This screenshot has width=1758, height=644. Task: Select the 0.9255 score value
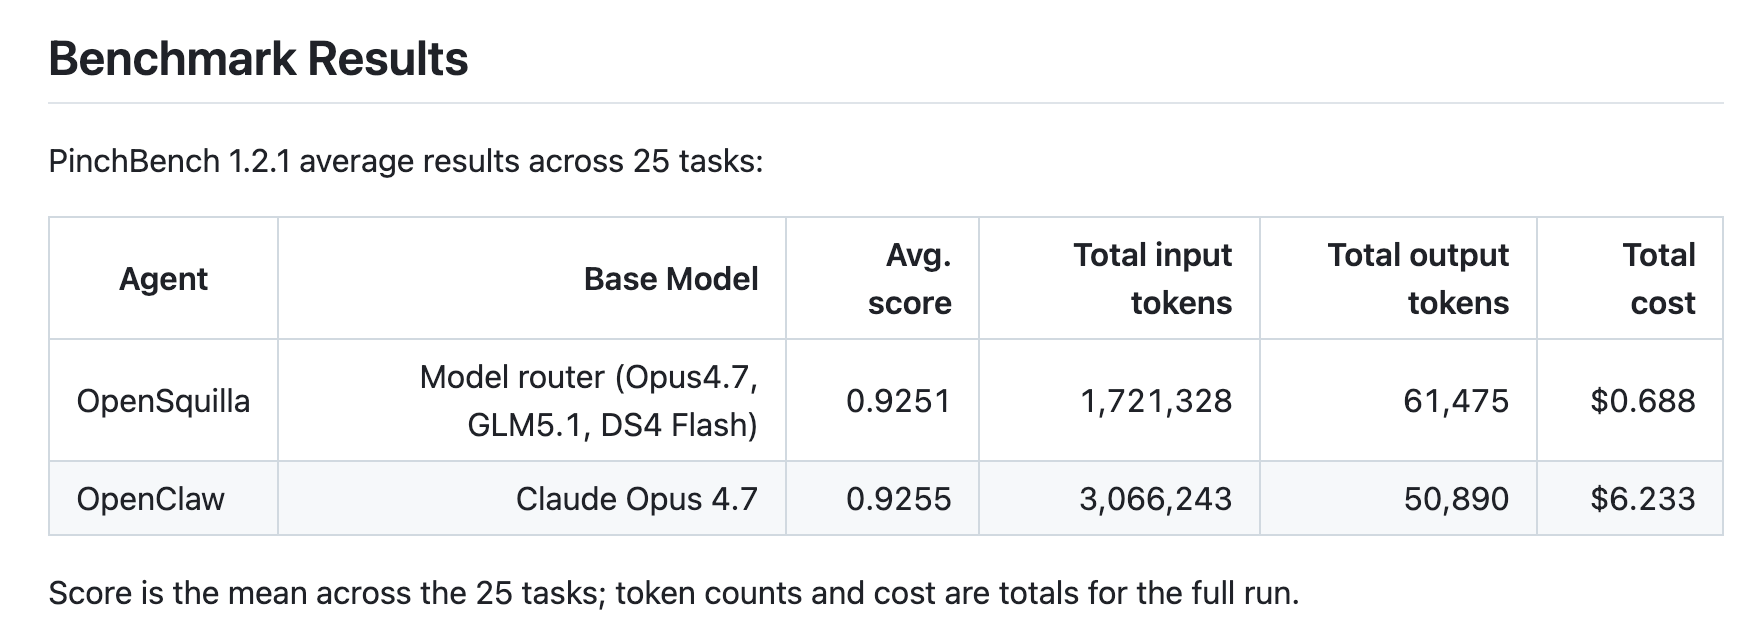[898, 499]
